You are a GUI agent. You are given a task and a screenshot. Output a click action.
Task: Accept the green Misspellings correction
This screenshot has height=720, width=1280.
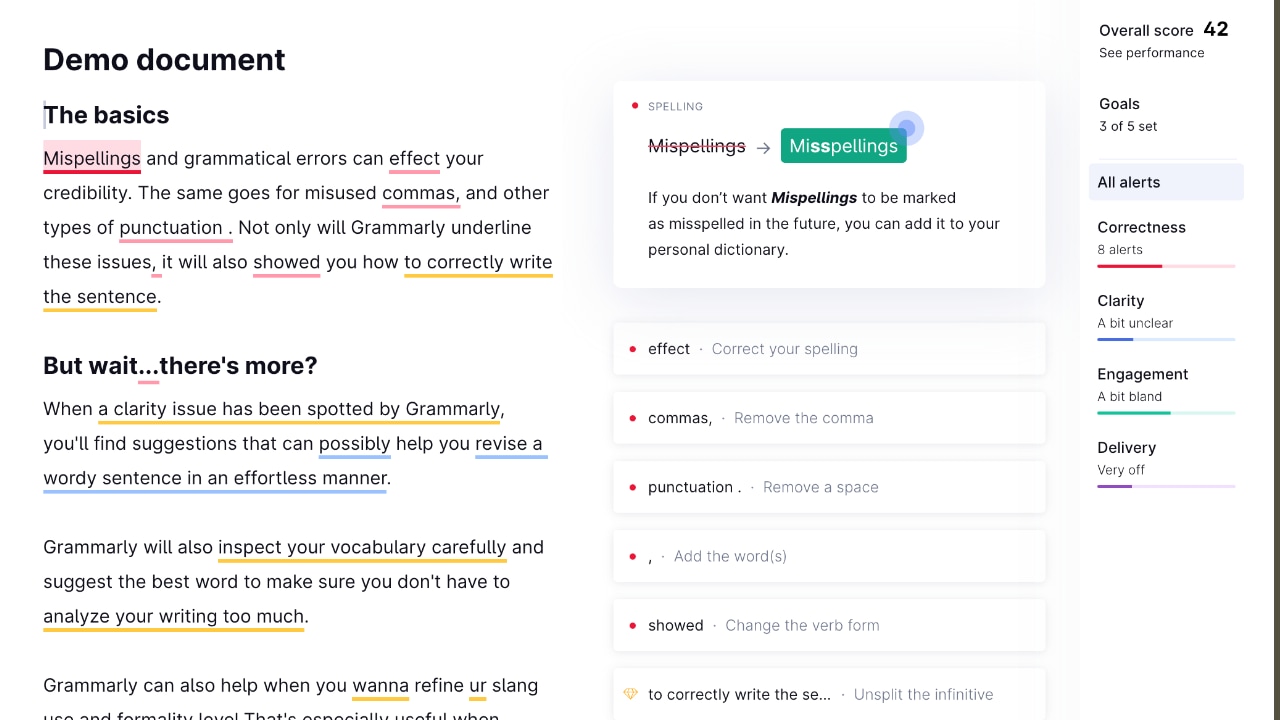pos(843,145)
